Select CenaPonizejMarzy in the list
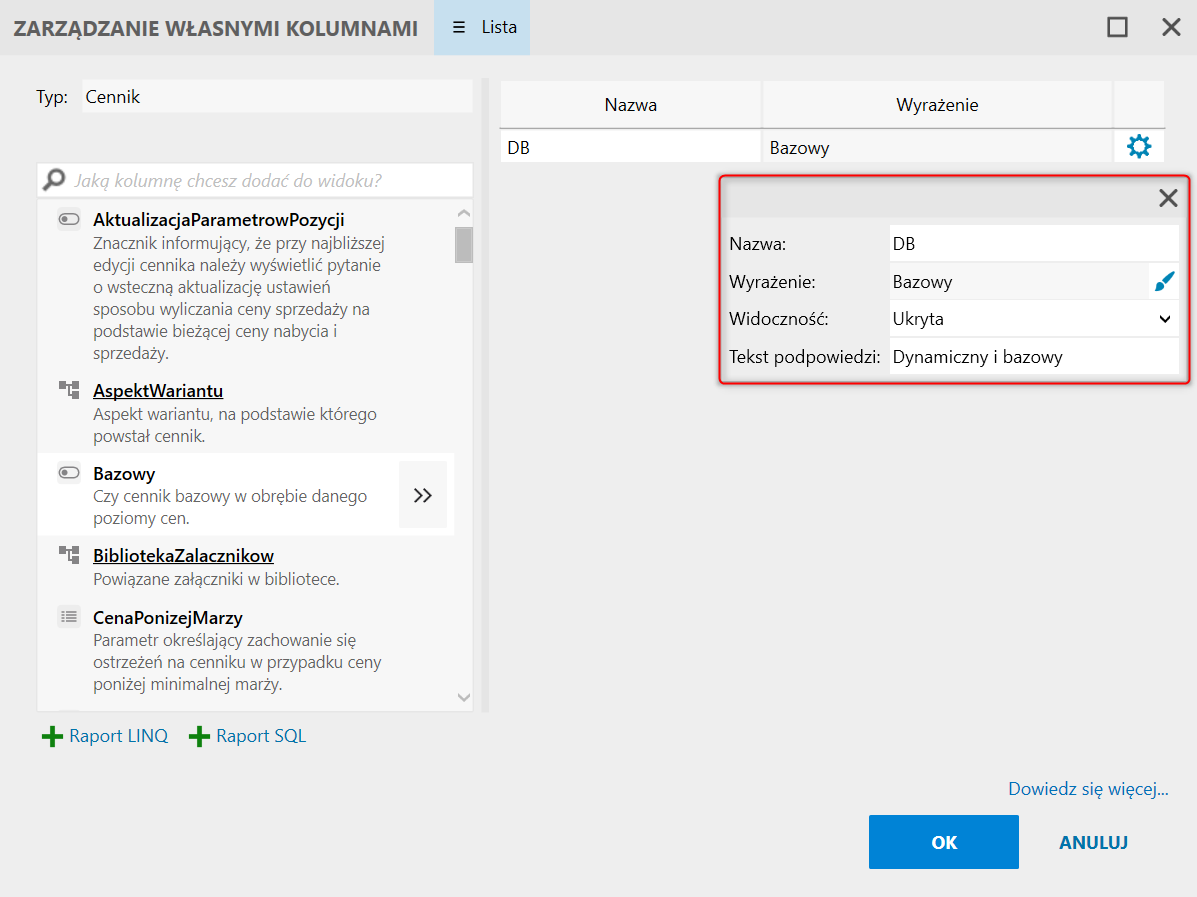The width and height of the screenshot is (1197, 897). point(246,650)
